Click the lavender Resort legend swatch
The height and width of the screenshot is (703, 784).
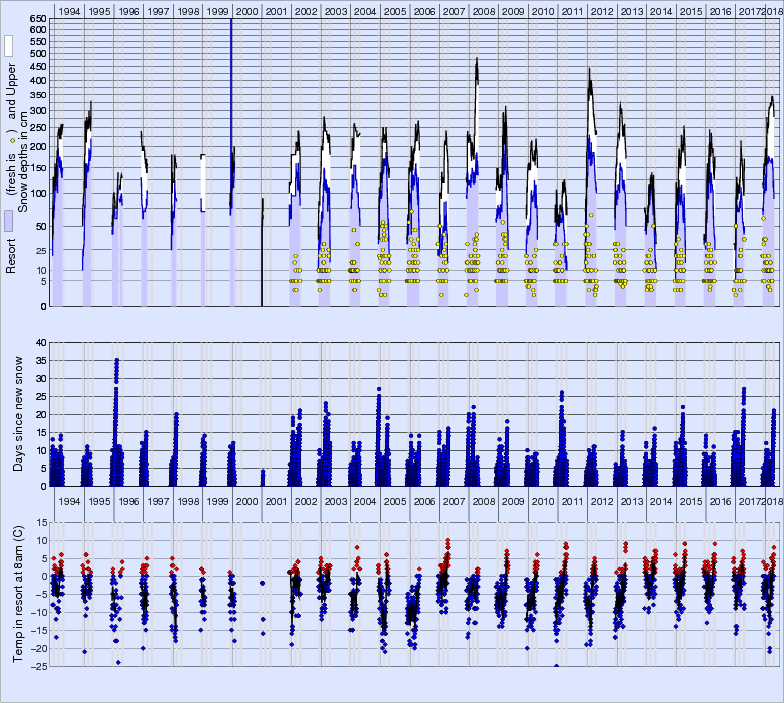point(8,221)
